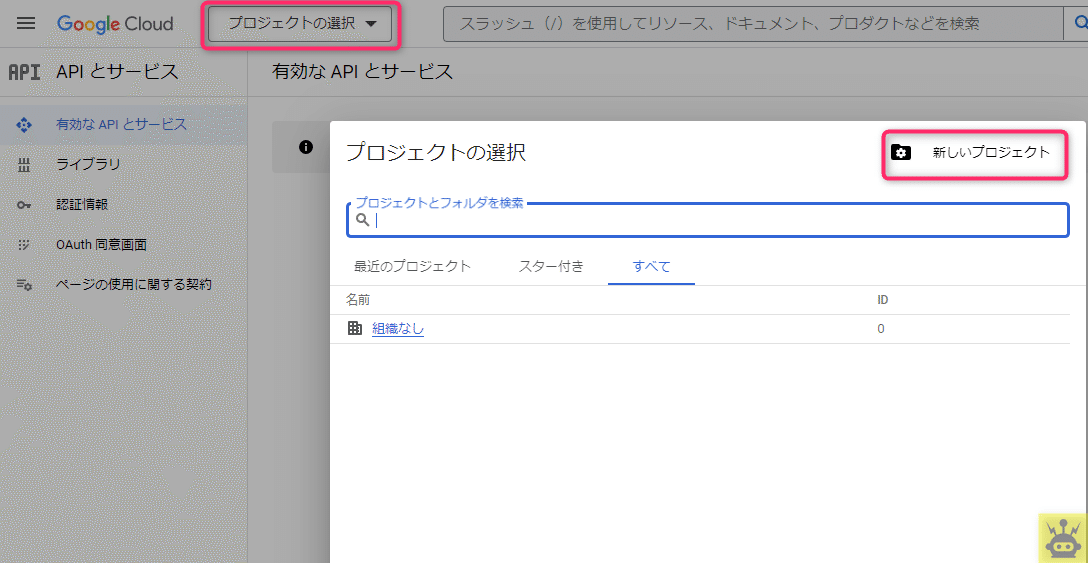Open the 組織なし link
The image size is (1088, 563).
coord(398,329)
